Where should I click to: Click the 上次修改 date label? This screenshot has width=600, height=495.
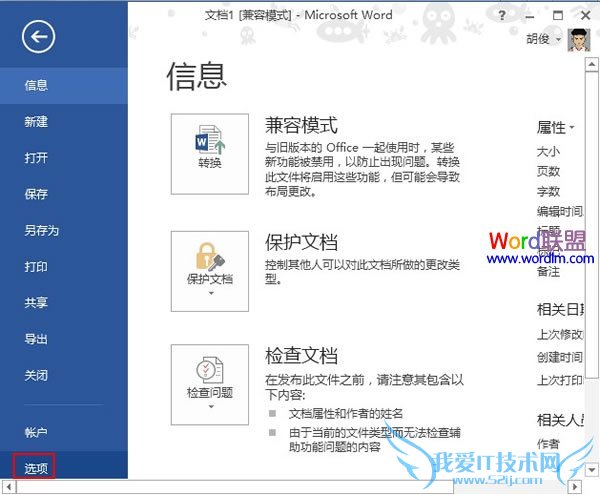point(560,334)
